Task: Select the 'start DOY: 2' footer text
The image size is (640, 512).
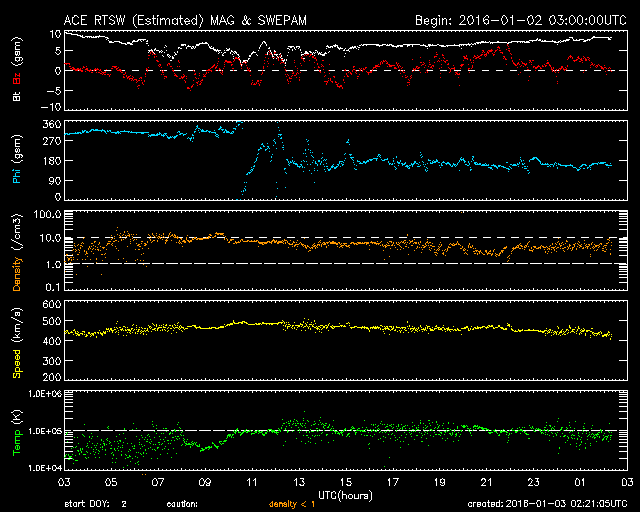Action: (x=96, y=504)
